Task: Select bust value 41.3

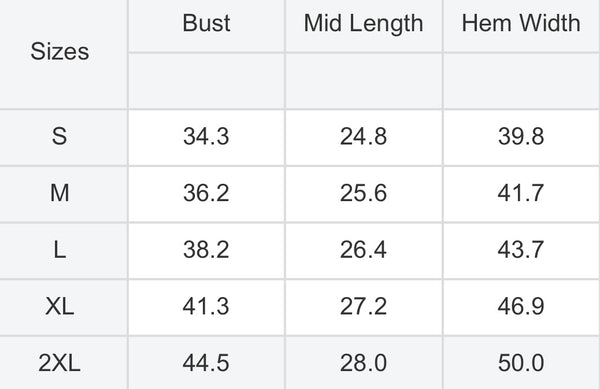Action: tap(206, 306)
